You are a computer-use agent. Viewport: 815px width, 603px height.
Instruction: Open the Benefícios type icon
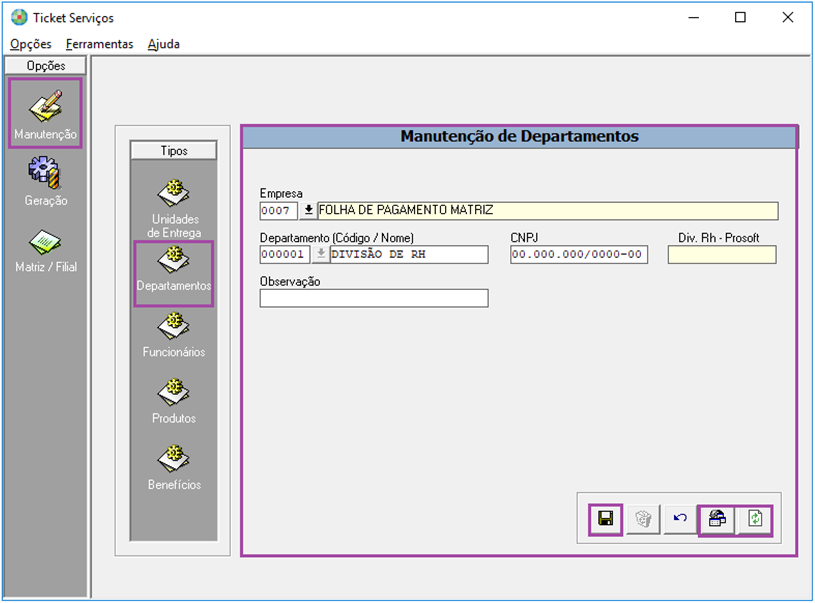click(x=174, y=458)
